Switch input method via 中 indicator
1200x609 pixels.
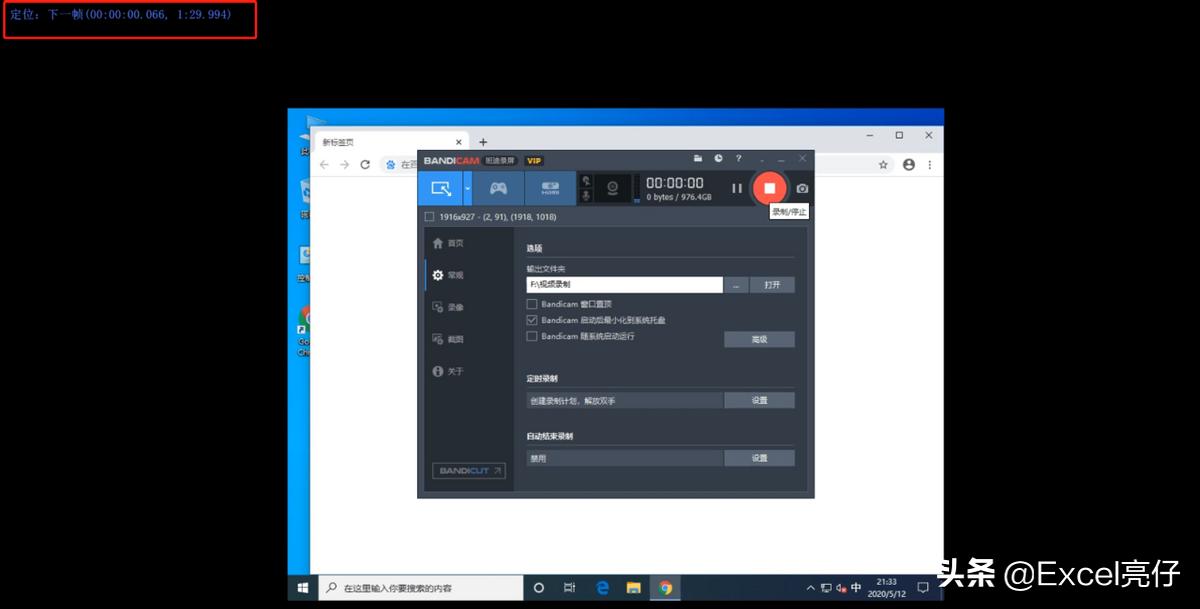(x=856, y=587)
